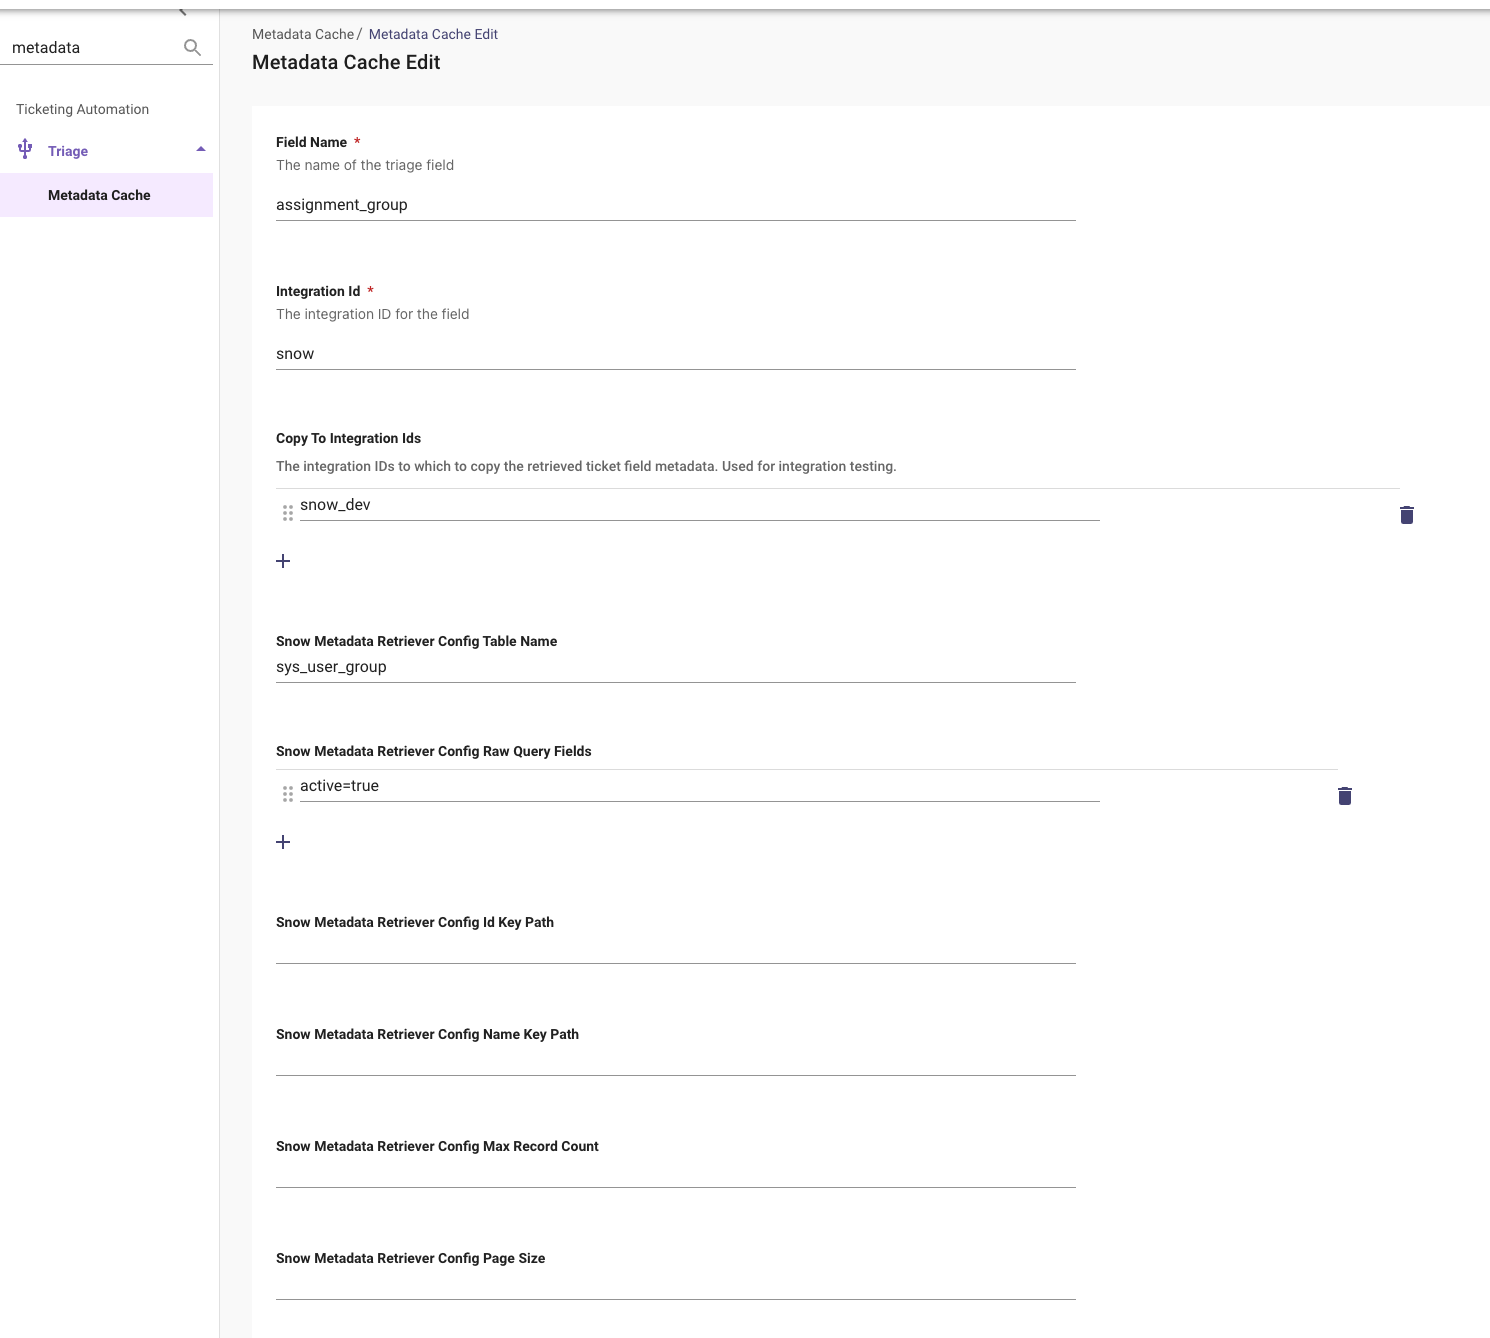Viewport: 1490px width, 1338px height.
Task: Add a new Copy To Integration Id
Action: tap(283, 561)
